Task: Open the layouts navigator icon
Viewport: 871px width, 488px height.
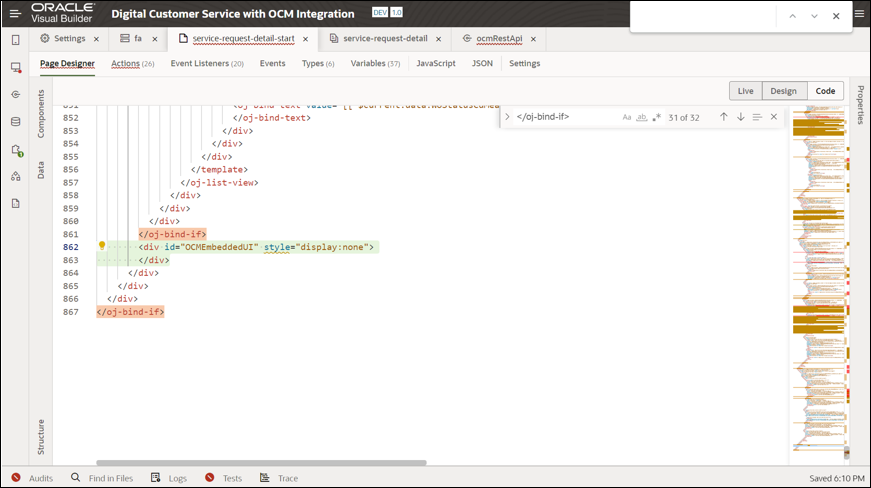Action: coord(16,150)
